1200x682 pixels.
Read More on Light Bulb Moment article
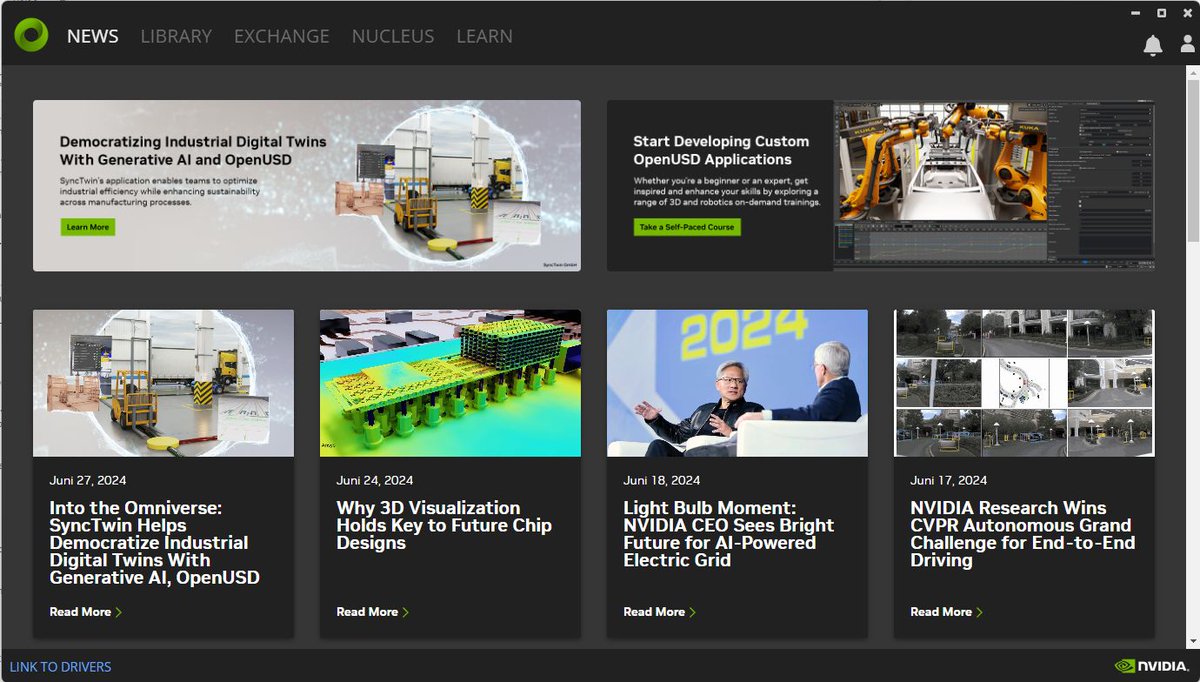coord(659,612)
